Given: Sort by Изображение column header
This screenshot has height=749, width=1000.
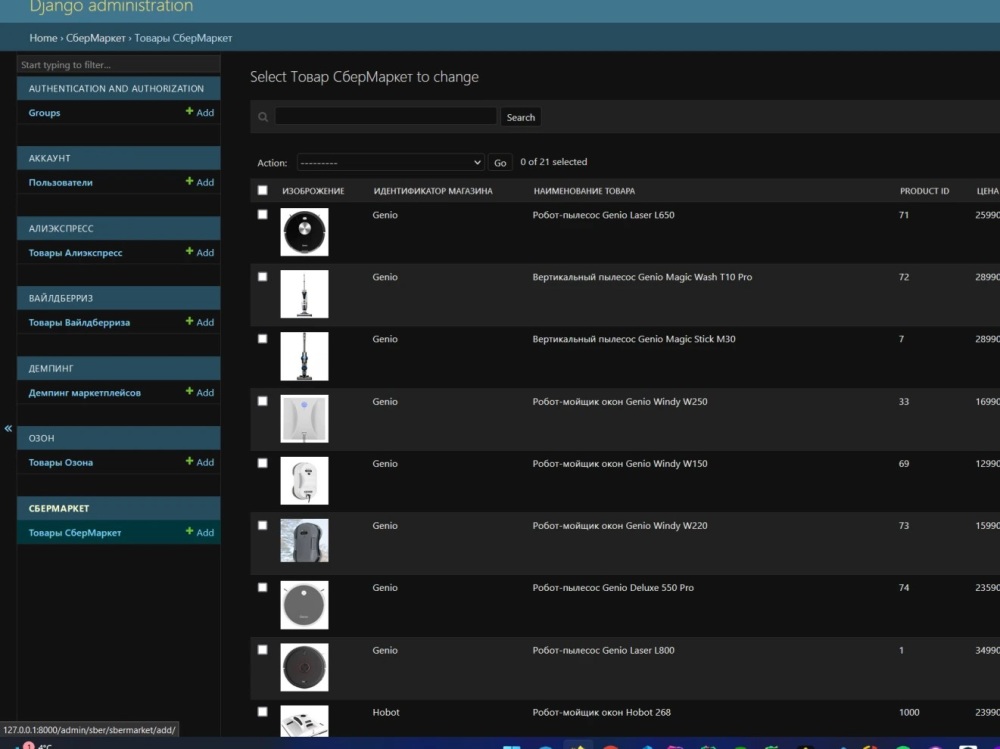Looking at the screenshot, I should pos(313,191).
